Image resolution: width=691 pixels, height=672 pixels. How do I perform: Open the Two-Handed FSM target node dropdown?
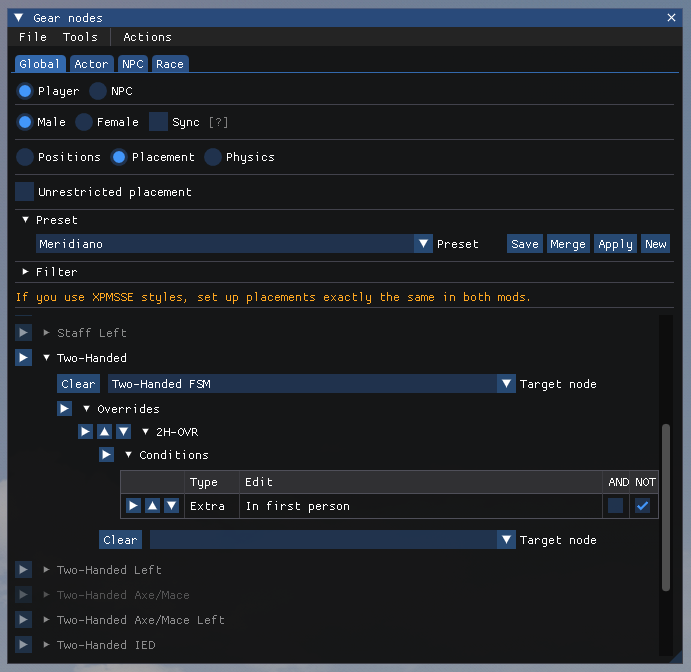(x=505, y=384)
